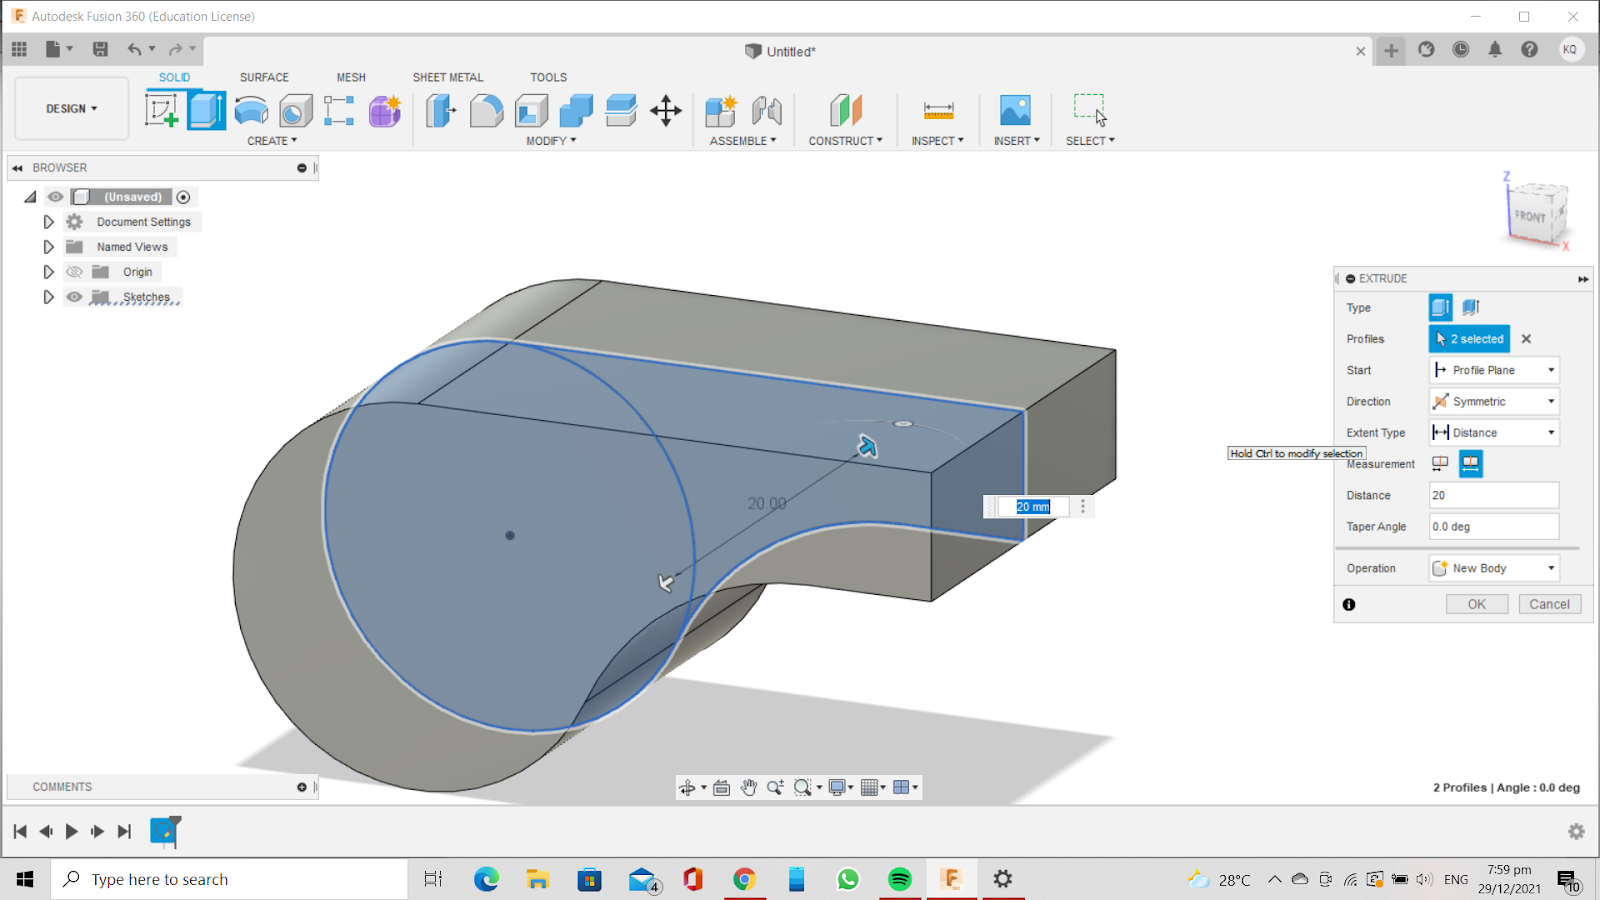The width and height of the screenshot is (1600, 900).
Task: Click the Insert Image icon
Action: pyautogui.click(x=1015, y=110)
